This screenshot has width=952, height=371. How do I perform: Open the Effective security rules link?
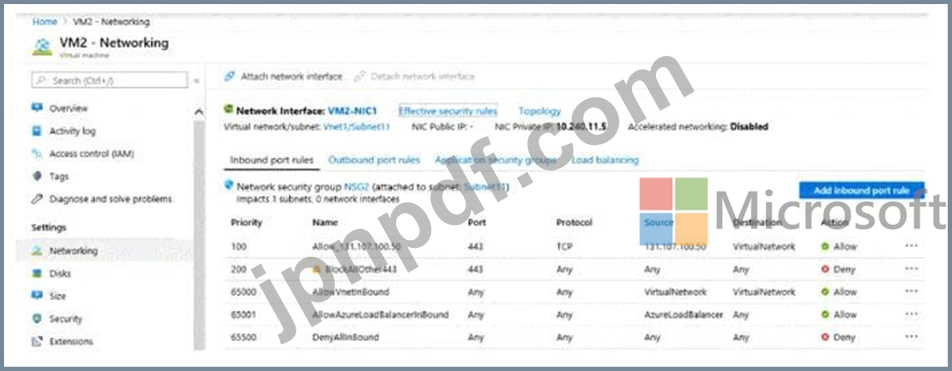[447, 111]
